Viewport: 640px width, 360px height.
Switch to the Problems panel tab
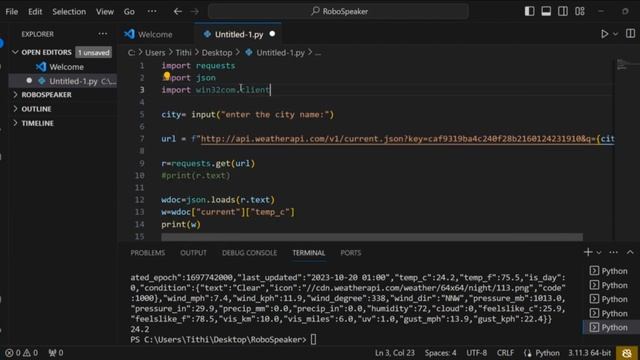[x=148, y=253]
